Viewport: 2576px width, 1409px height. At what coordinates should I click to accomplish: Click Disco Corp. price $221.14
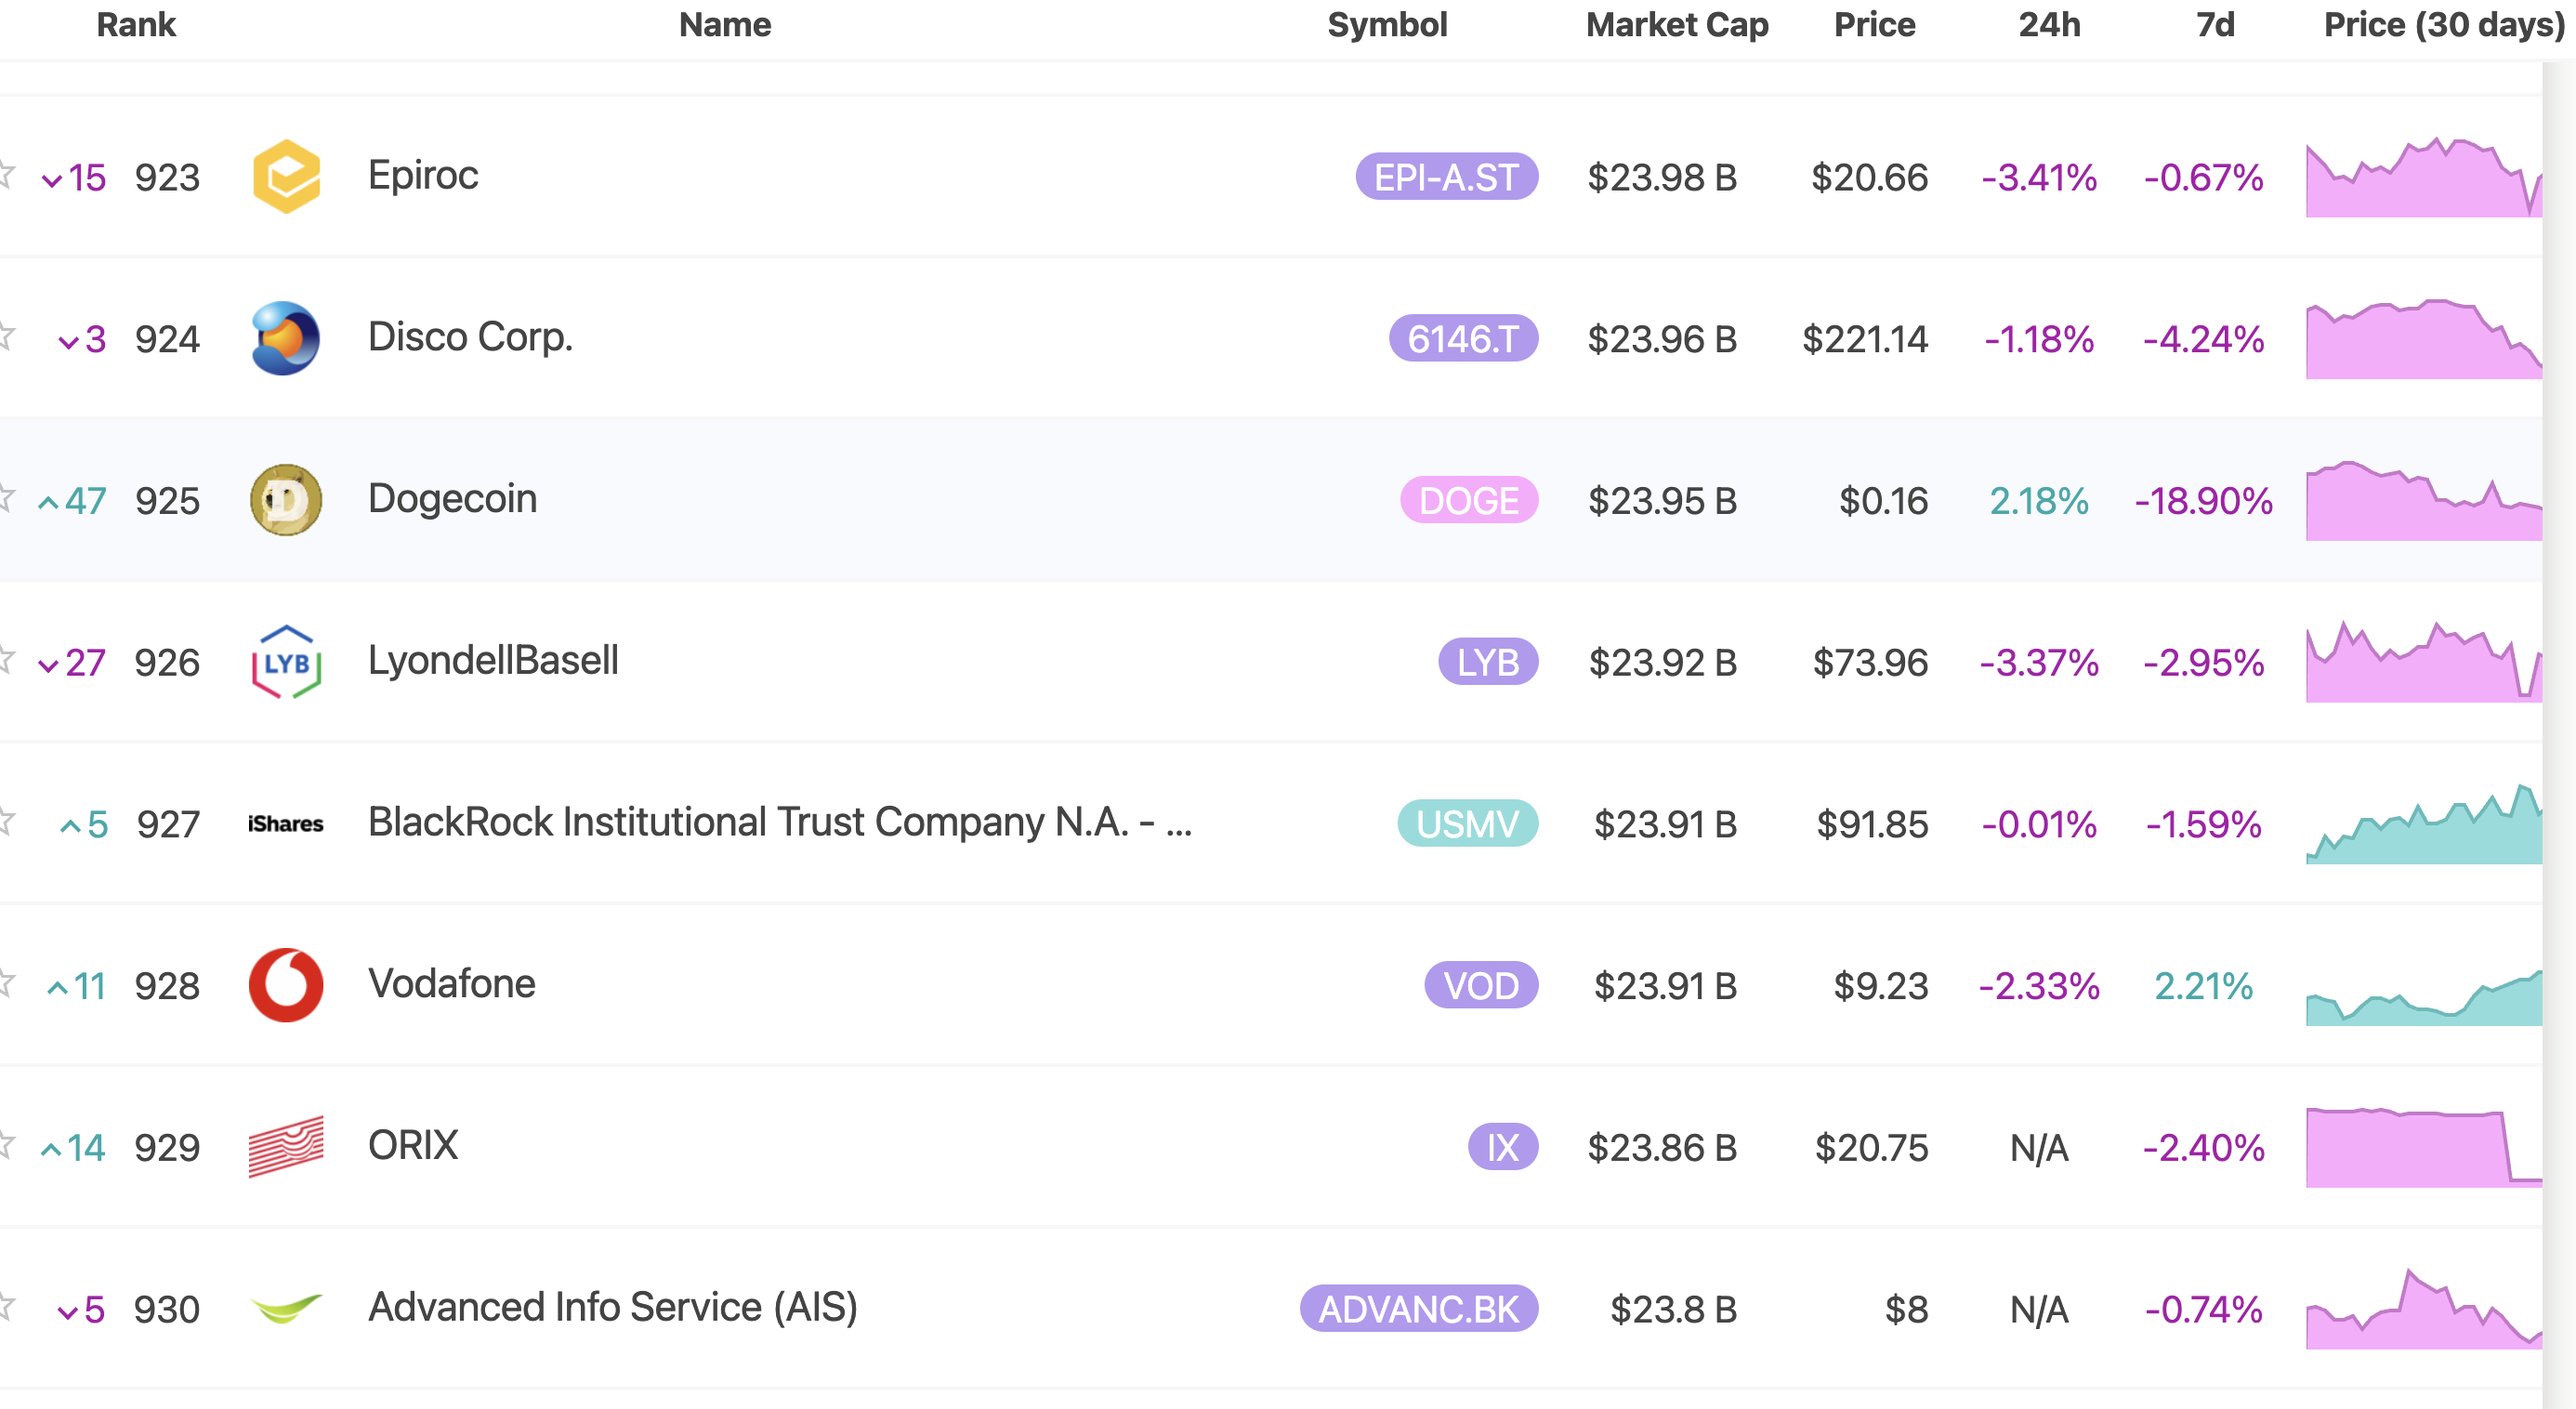1865,339
